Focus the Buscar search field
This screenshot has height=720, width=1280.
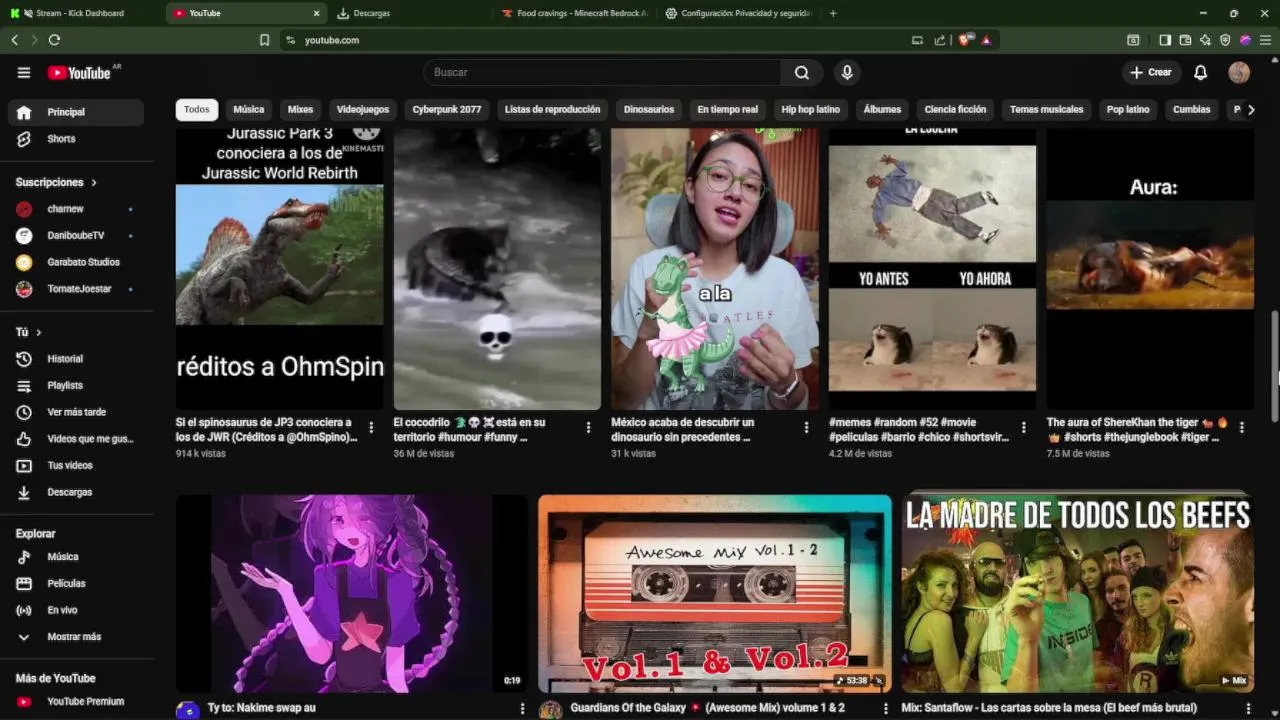[602, 72]
